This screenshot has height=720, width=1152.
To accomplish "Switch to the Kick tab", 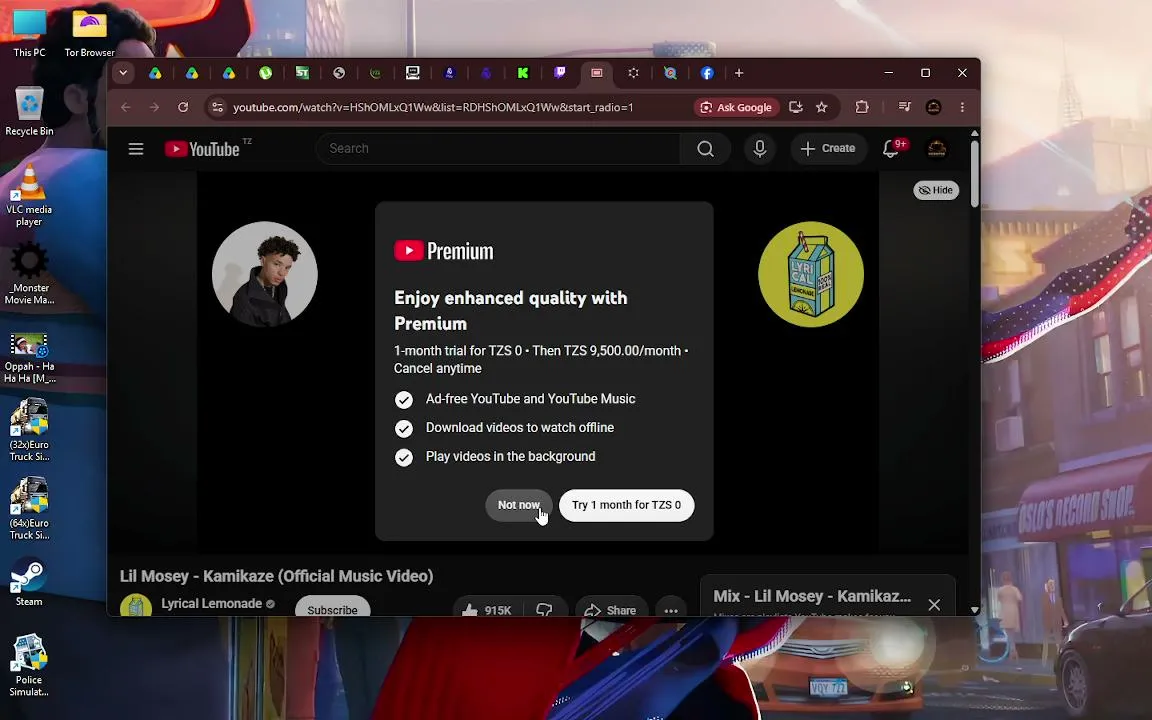I will pos(523,73).
